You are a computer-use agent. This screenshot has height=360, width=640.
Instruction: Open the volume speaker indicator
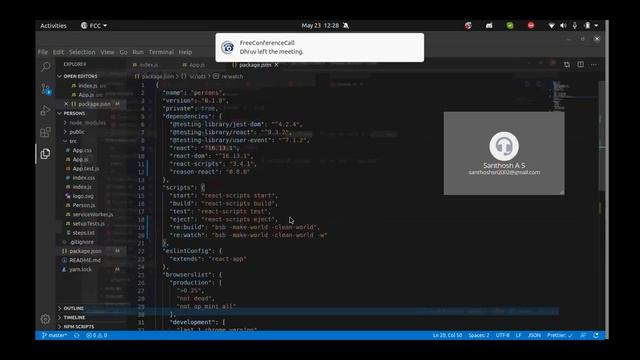click(x=563, y=26)
